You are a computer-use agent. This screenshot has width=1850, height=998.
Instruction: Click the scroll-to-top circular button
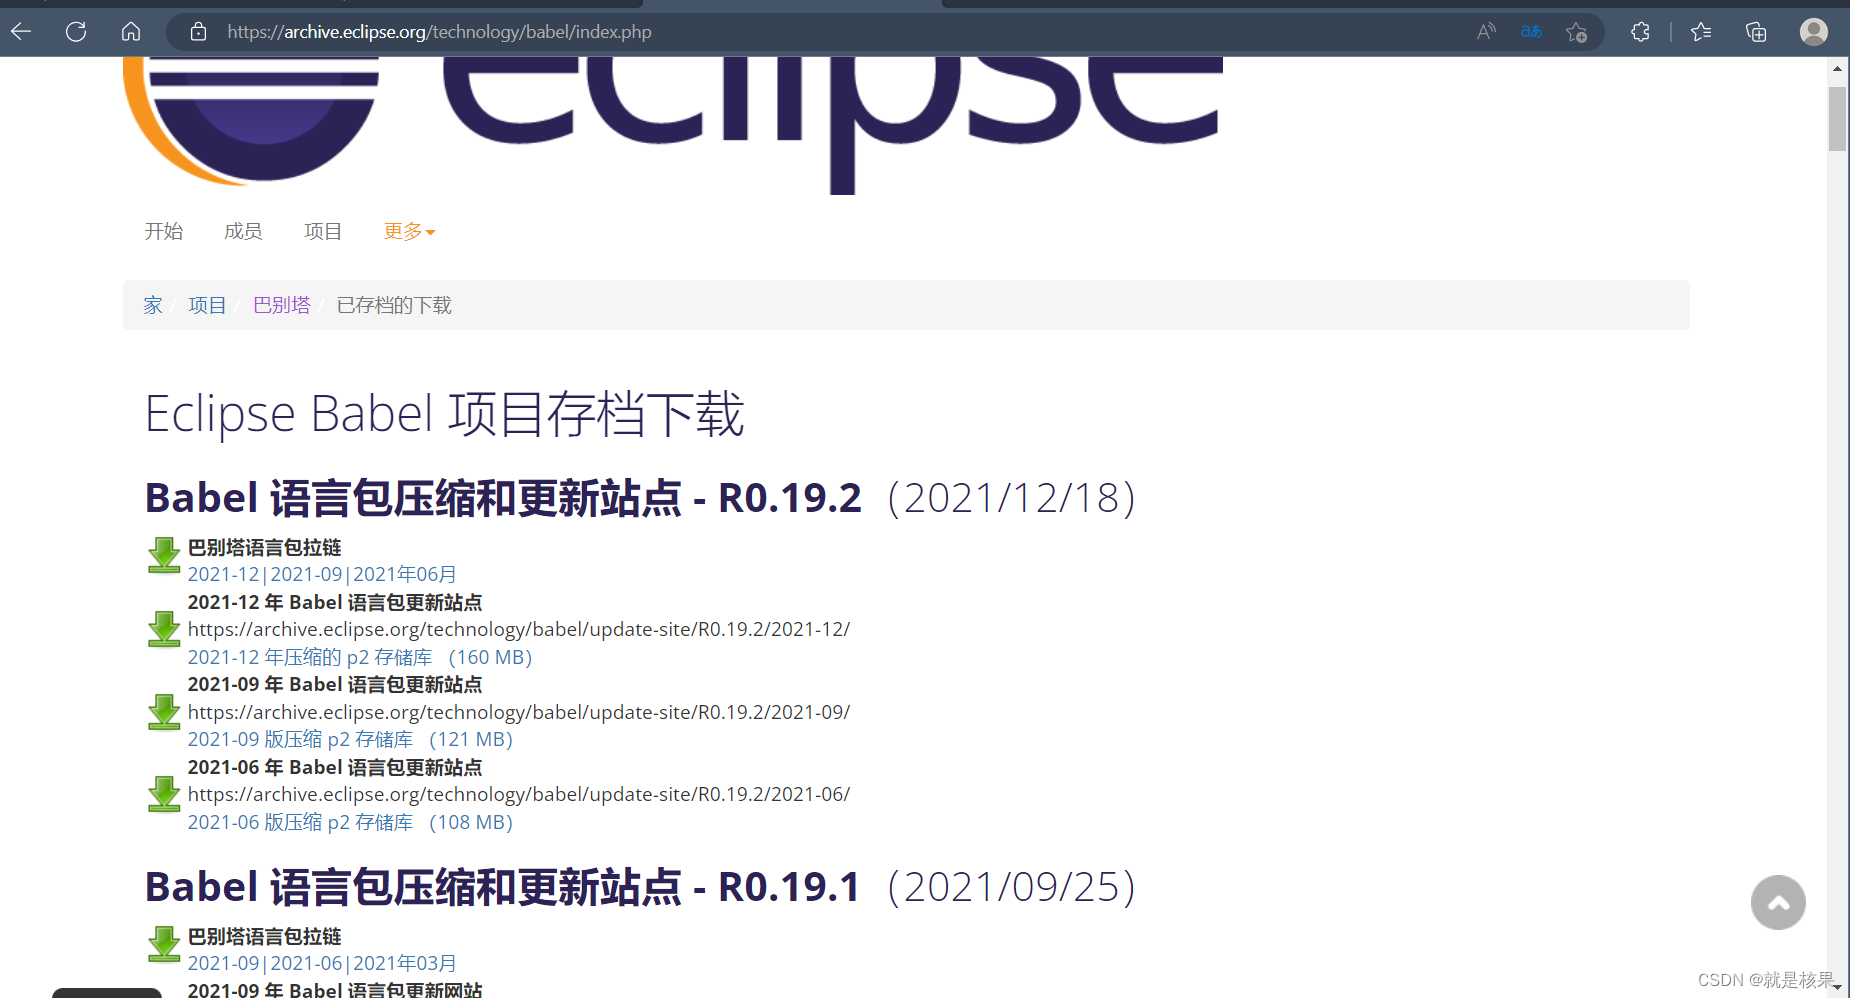click(x=1778, y=902)
